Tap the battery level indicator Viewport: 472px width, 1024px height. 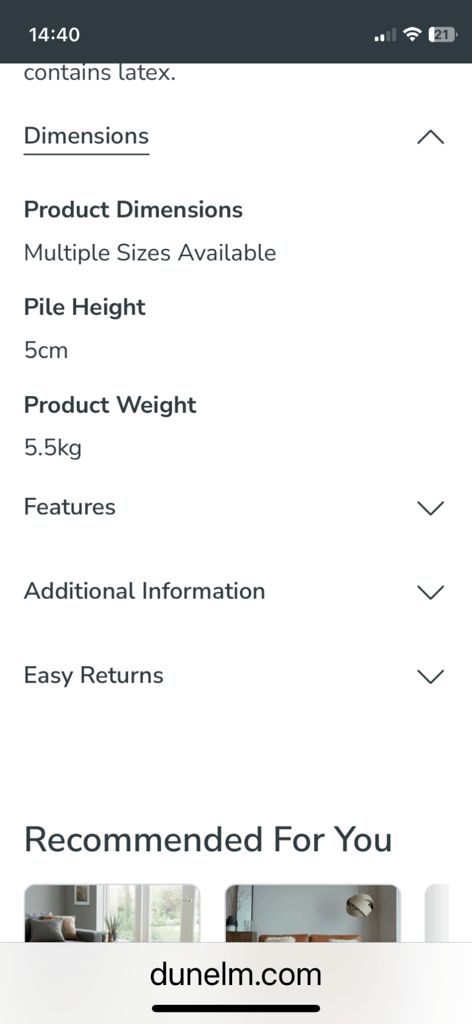tap(443, 35)
